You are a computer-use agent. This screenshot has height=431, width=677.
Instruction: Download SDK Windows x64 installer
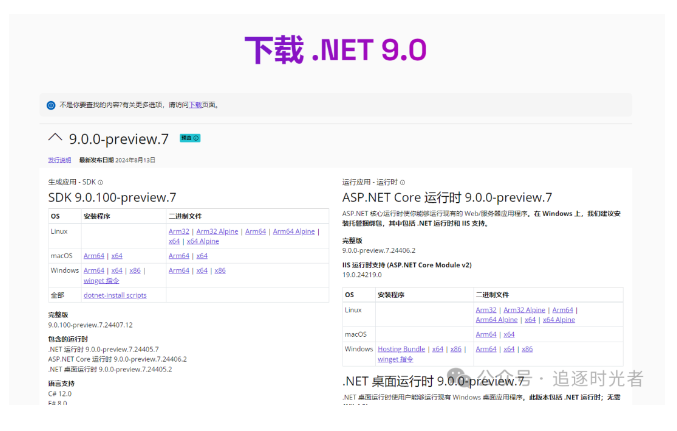coord(117,270)
